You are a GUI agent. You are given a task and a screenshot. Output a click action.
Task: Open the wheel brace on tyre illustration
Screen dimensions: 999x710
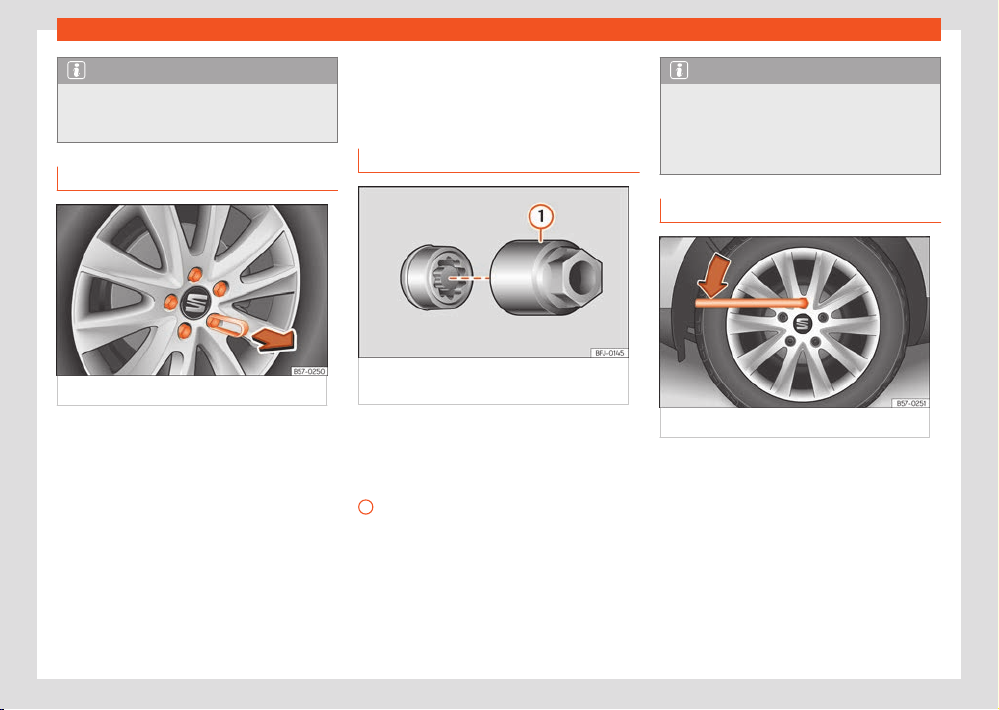click(x=794, y=322)
